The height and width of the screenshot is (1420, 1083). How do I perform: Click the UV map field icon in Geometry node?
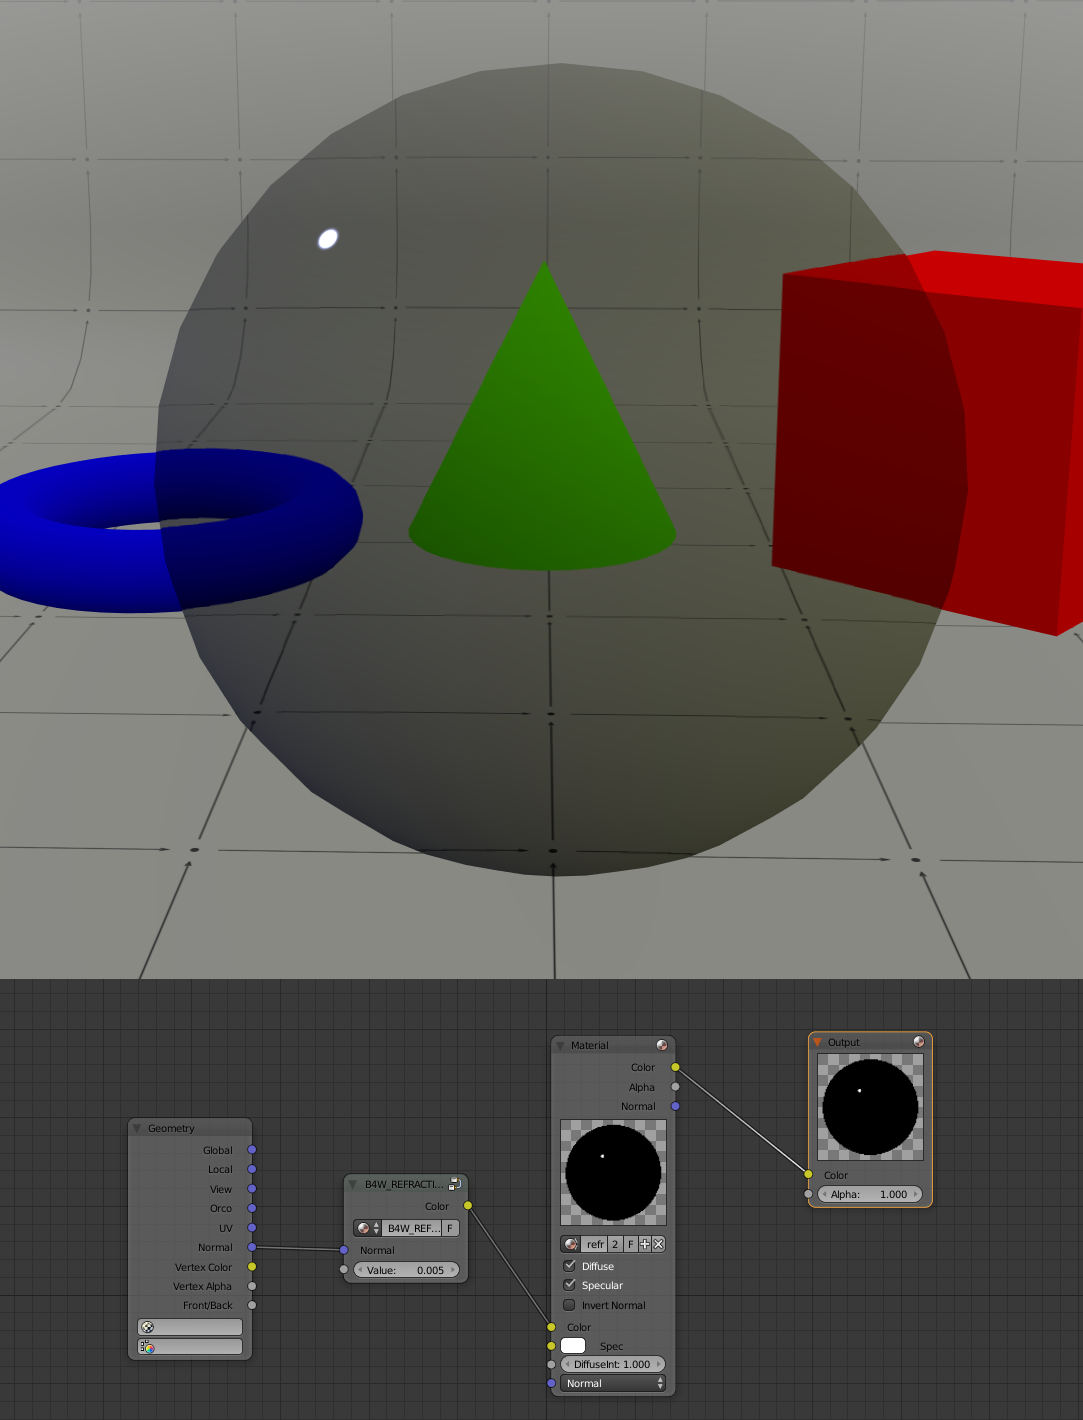pos(190,1327)
